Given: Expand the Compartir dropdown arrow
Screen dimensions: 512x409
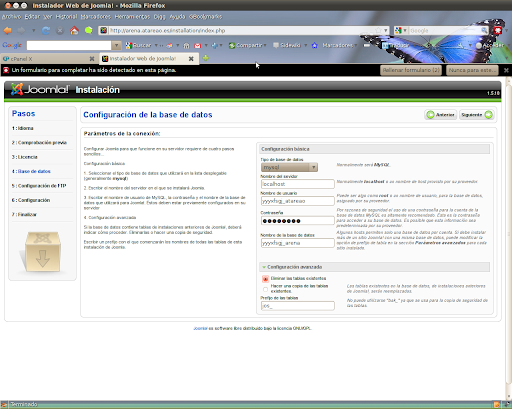Looking at the screenshot, I should pos(265,45).
